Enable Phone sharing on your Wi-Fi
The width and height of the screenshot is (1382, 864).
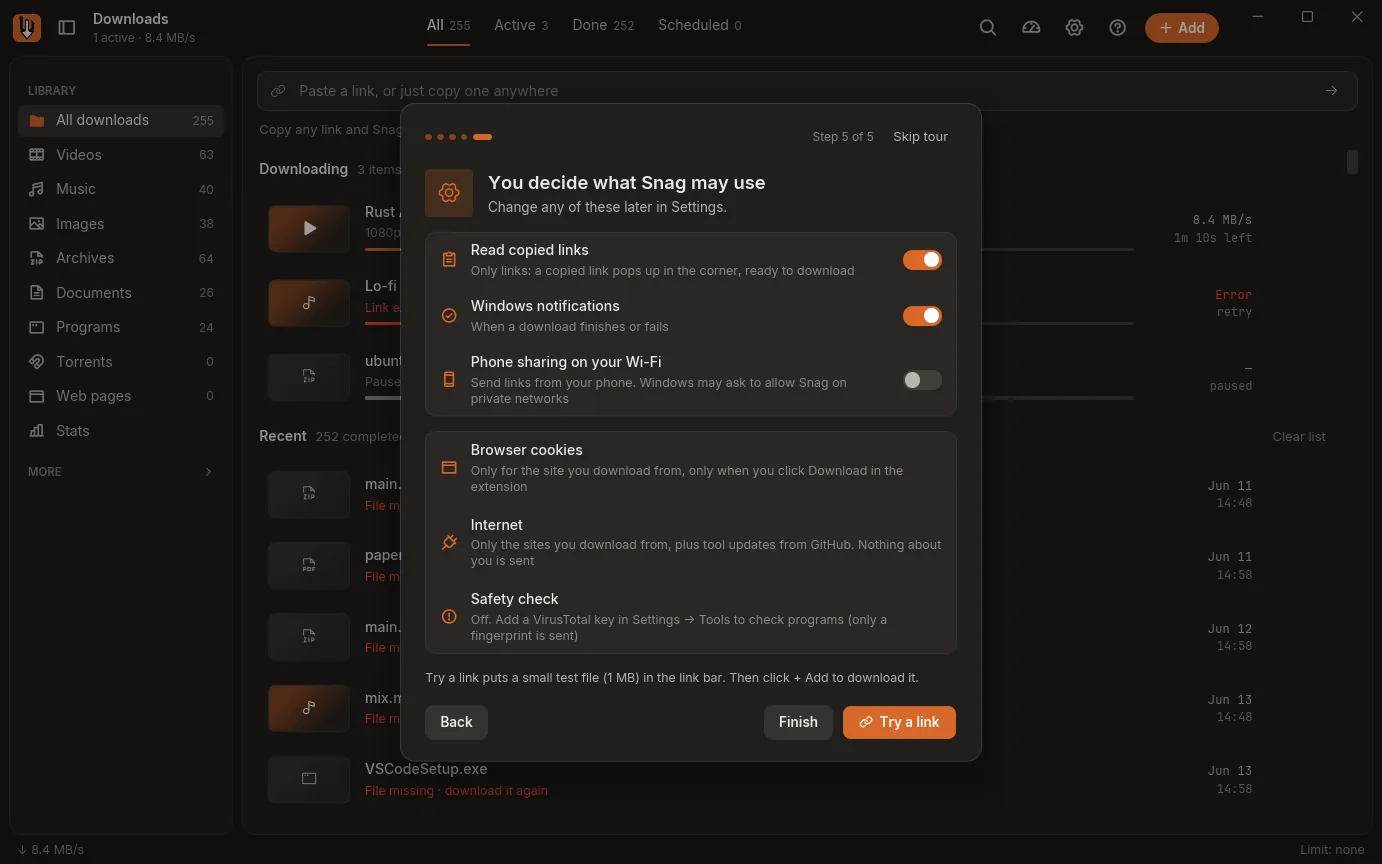pyautogui.click(x=922, y=380)
